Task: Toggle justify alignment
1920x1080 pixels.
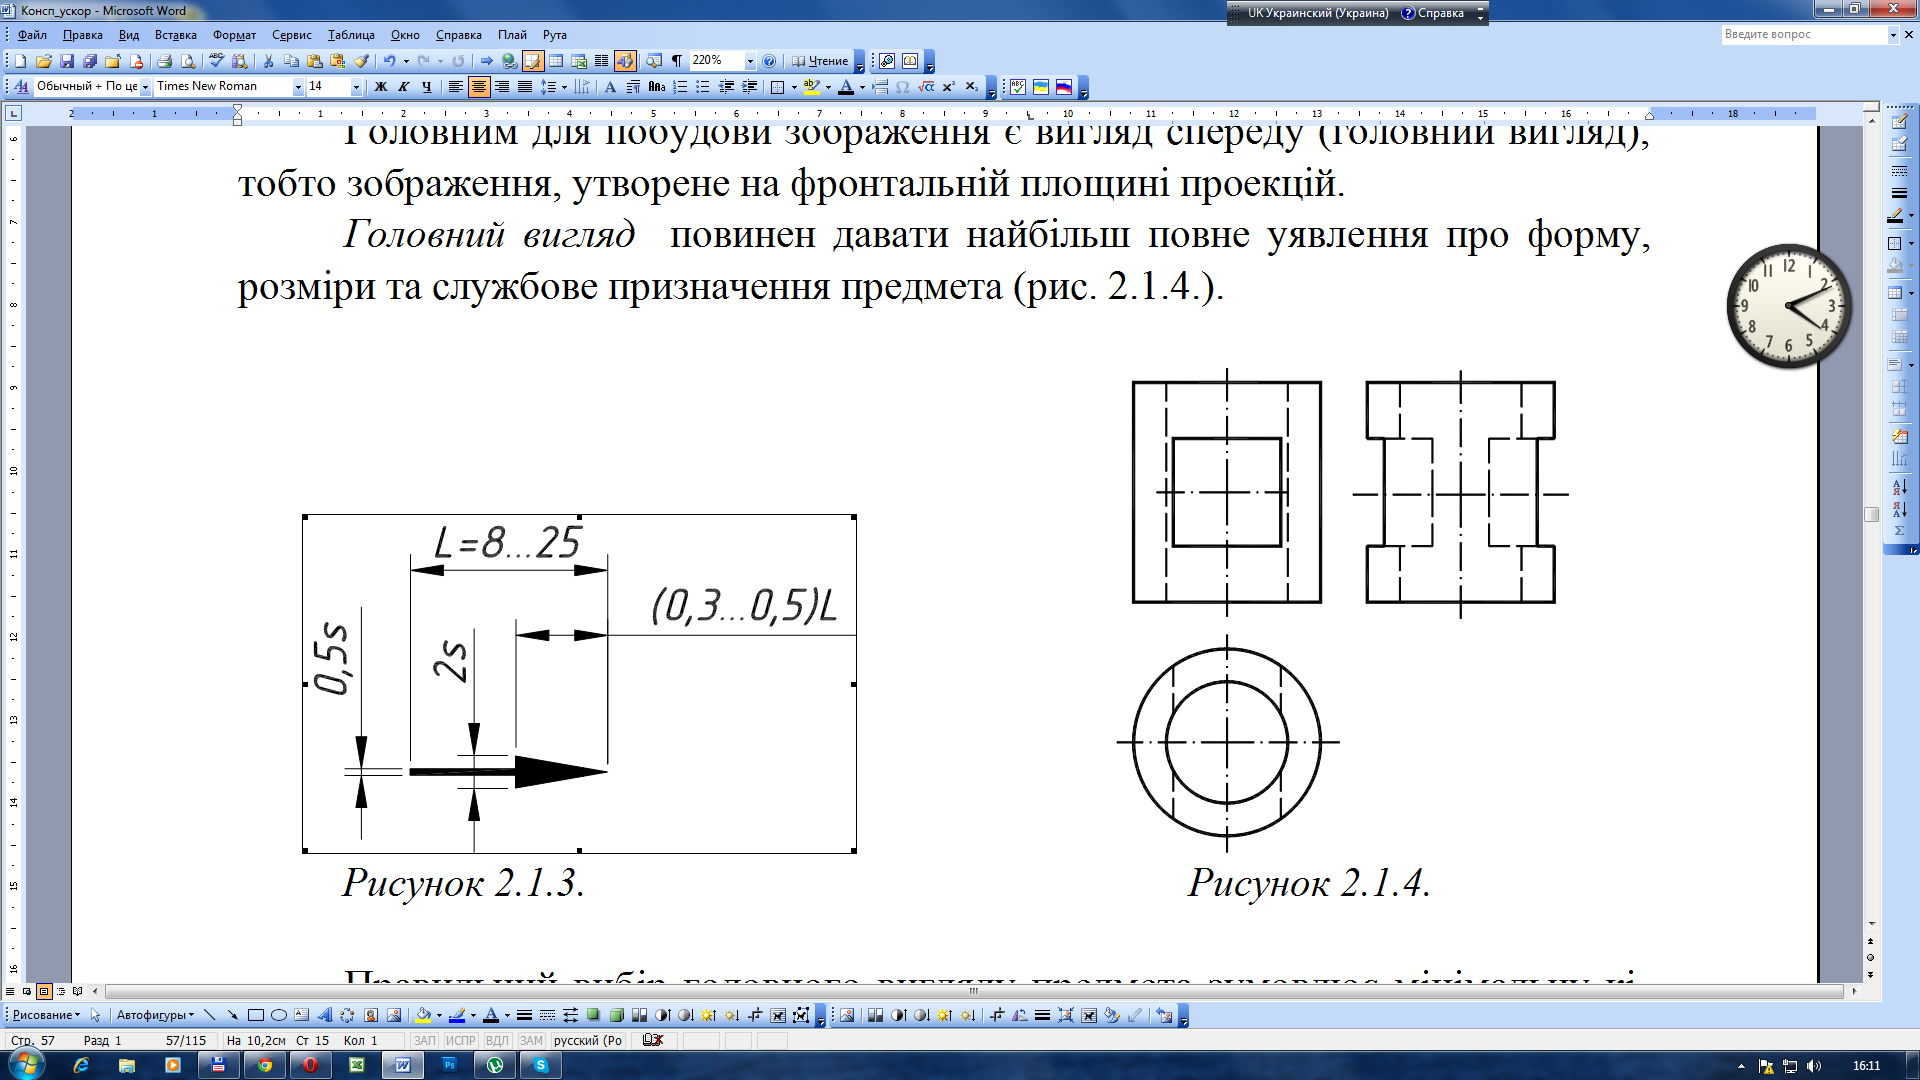Action: [x=524, y=87]
